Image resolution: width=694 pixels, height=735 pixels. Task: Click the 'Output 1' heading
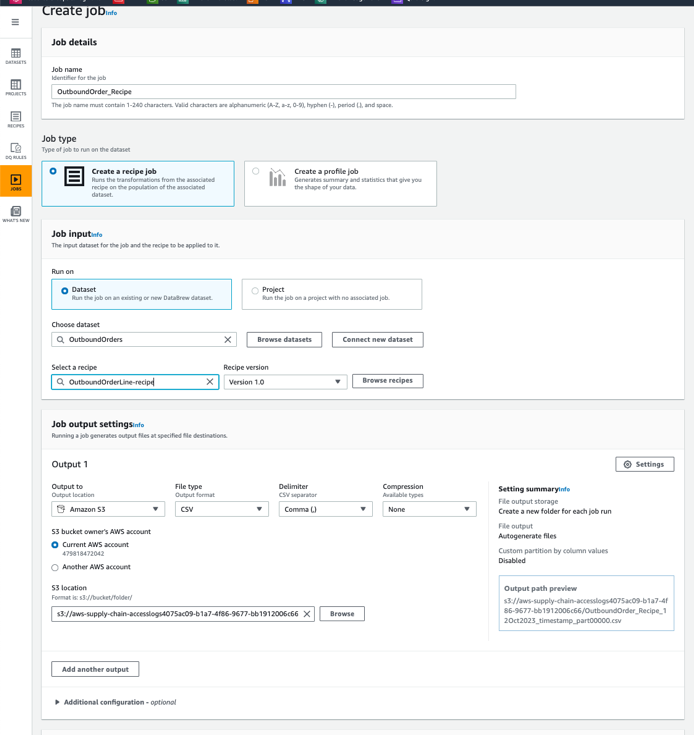[x=69, y=465]
